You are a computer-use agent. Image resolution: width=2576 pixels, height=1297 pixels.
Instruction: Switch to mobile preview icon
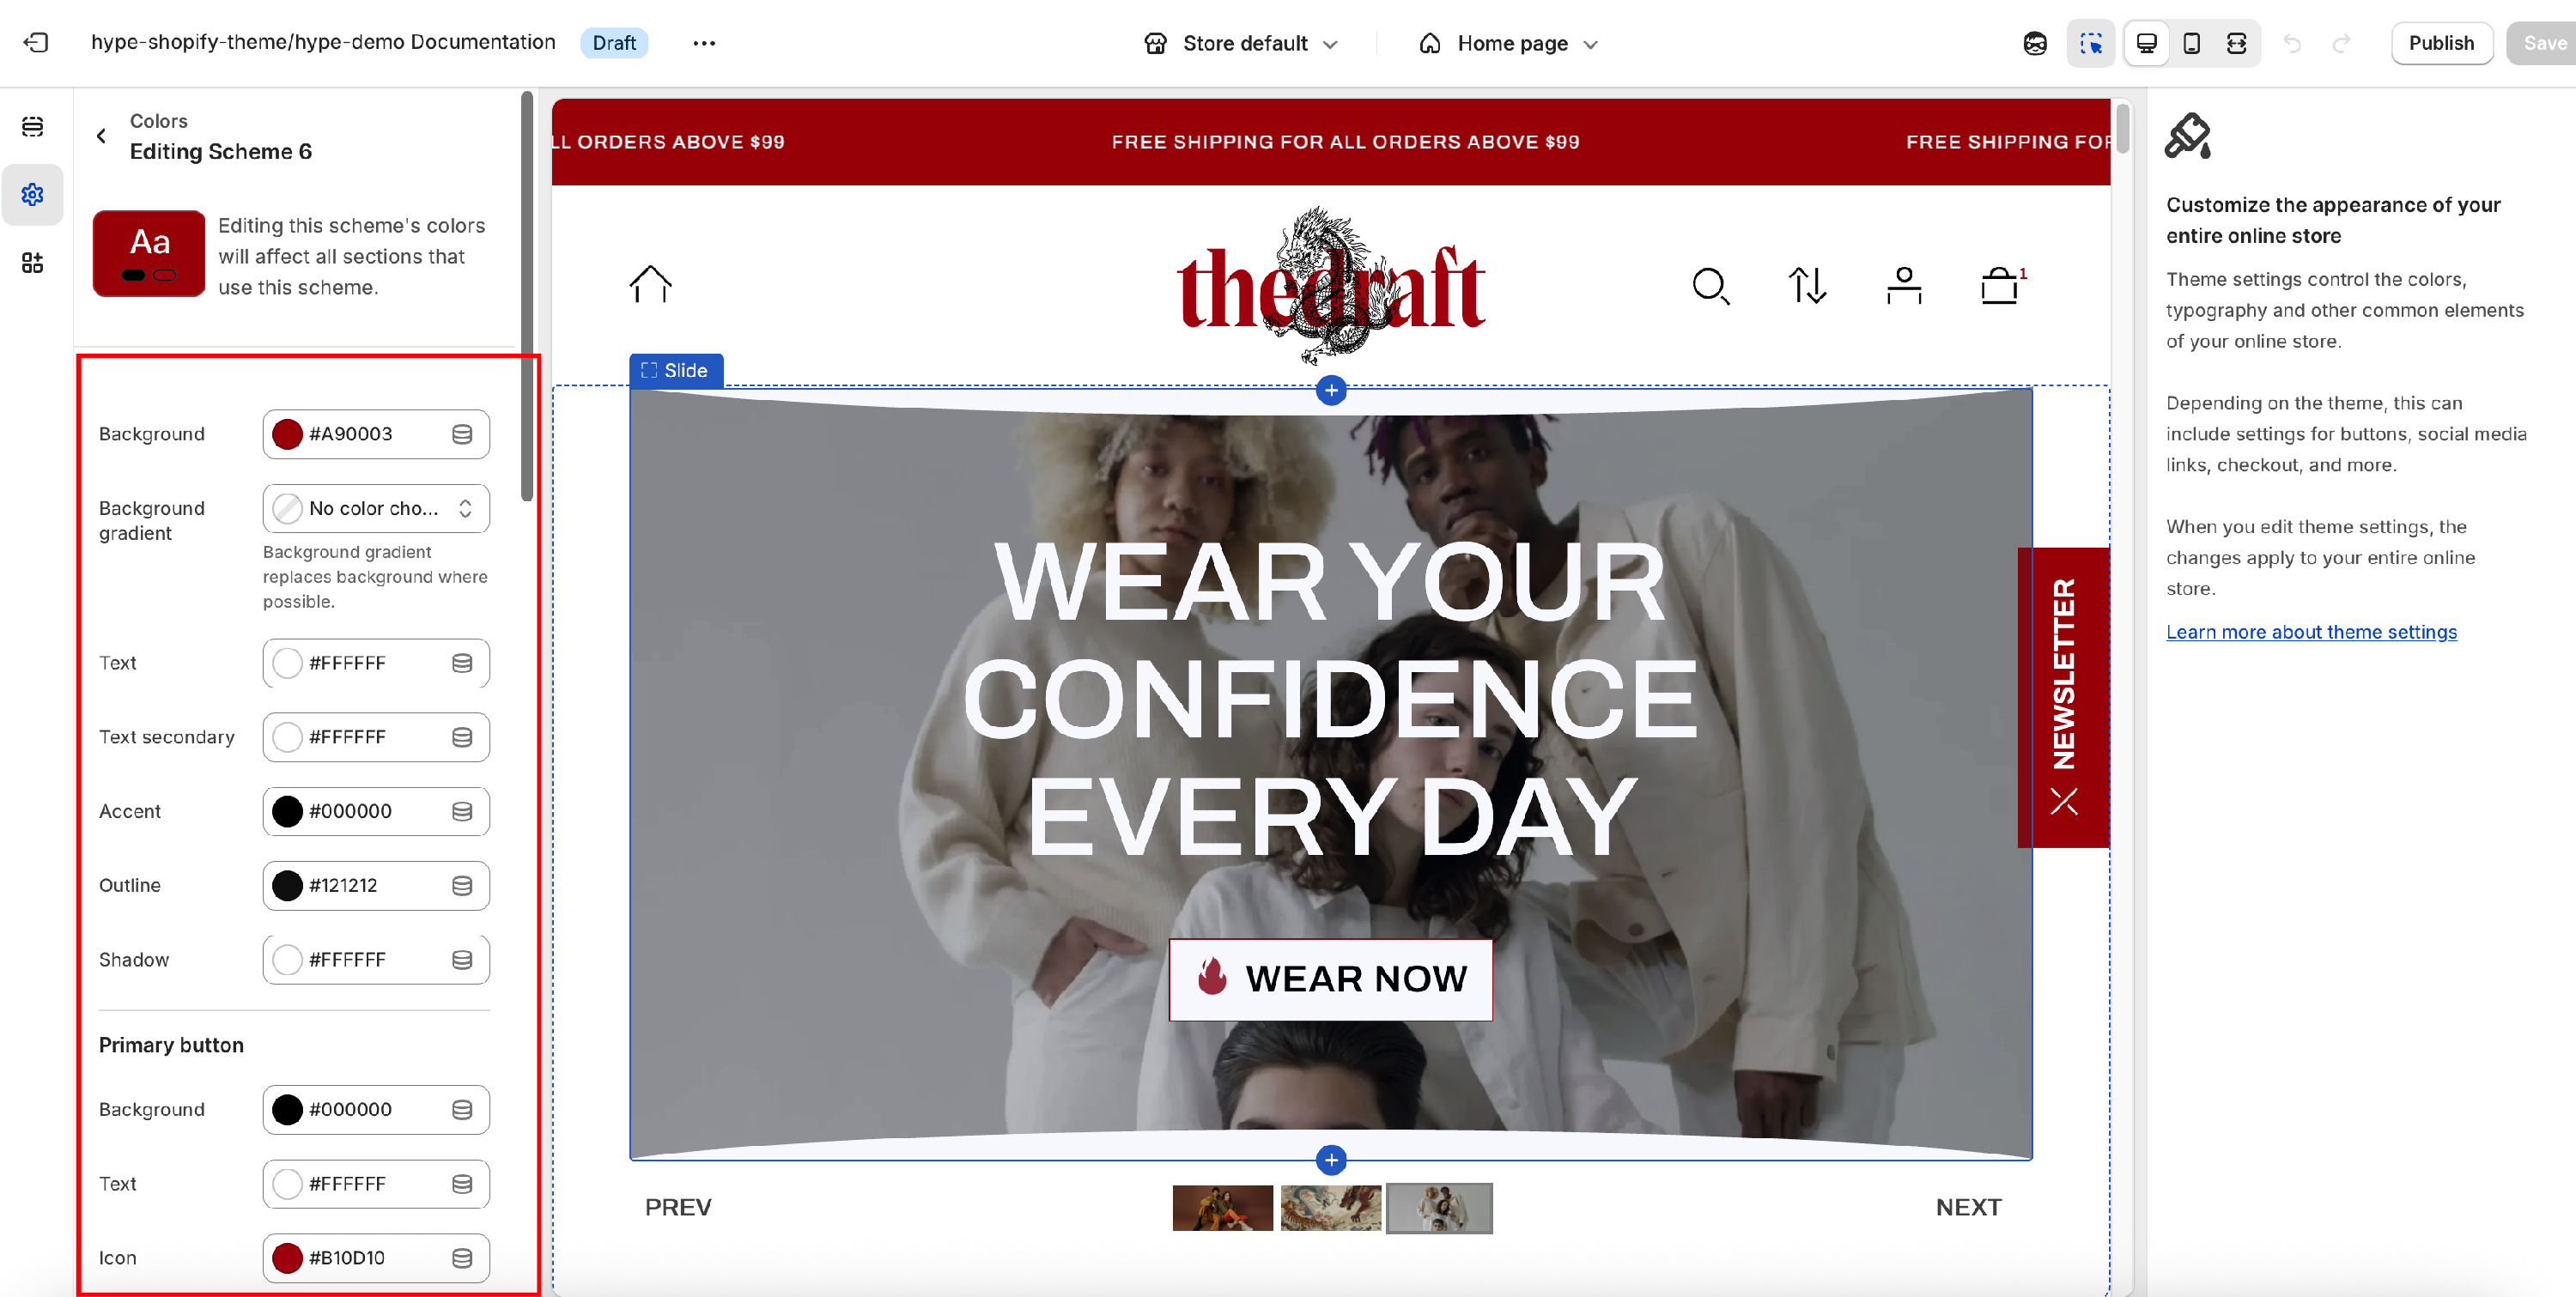(x=2191, y=43)
